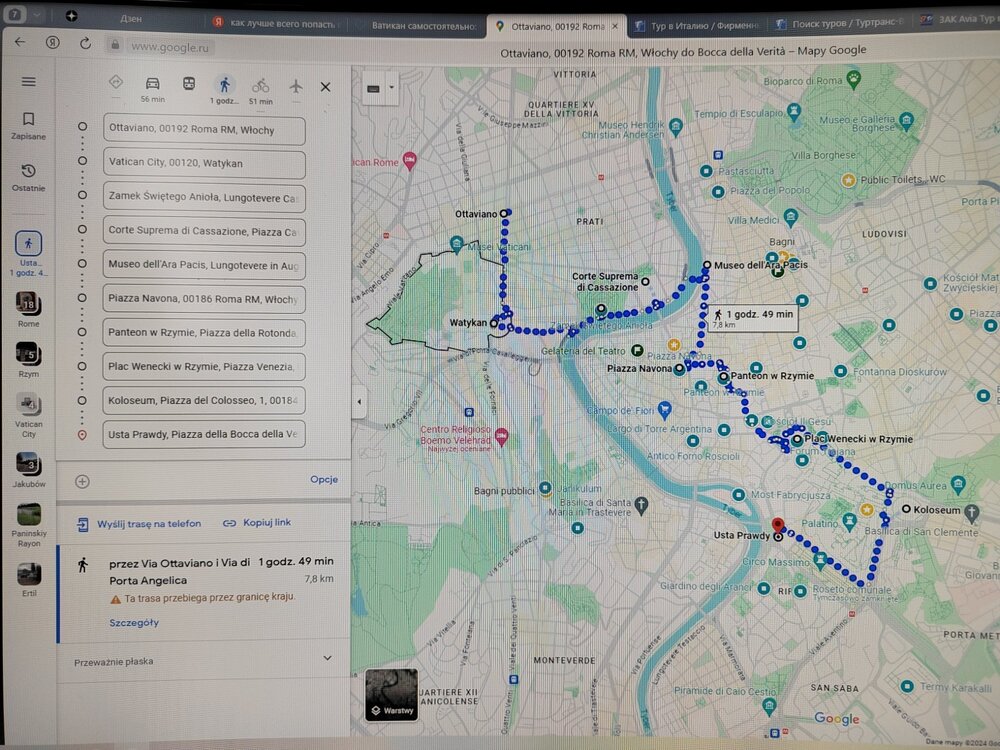Click the Museo e Galleria Borghese marker
Image resolution: width=1000 pixels, height=750 pixels.
906,120
